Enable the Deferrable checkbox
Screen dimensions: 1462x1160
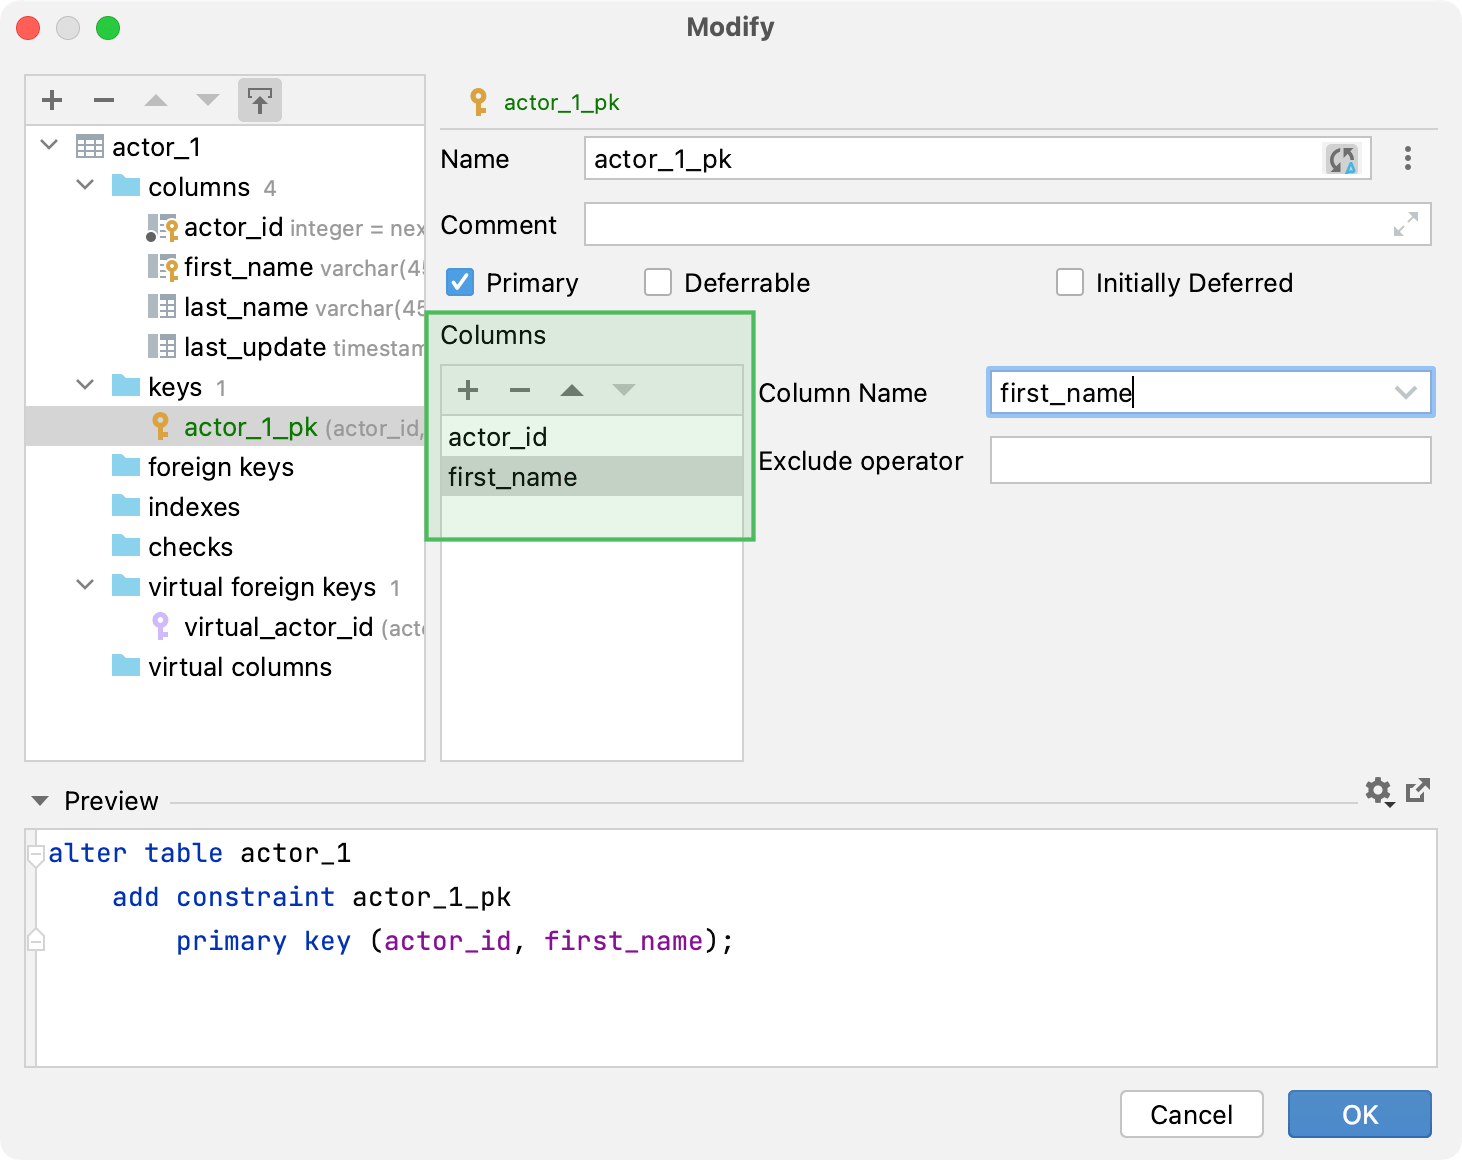[658, 282]
